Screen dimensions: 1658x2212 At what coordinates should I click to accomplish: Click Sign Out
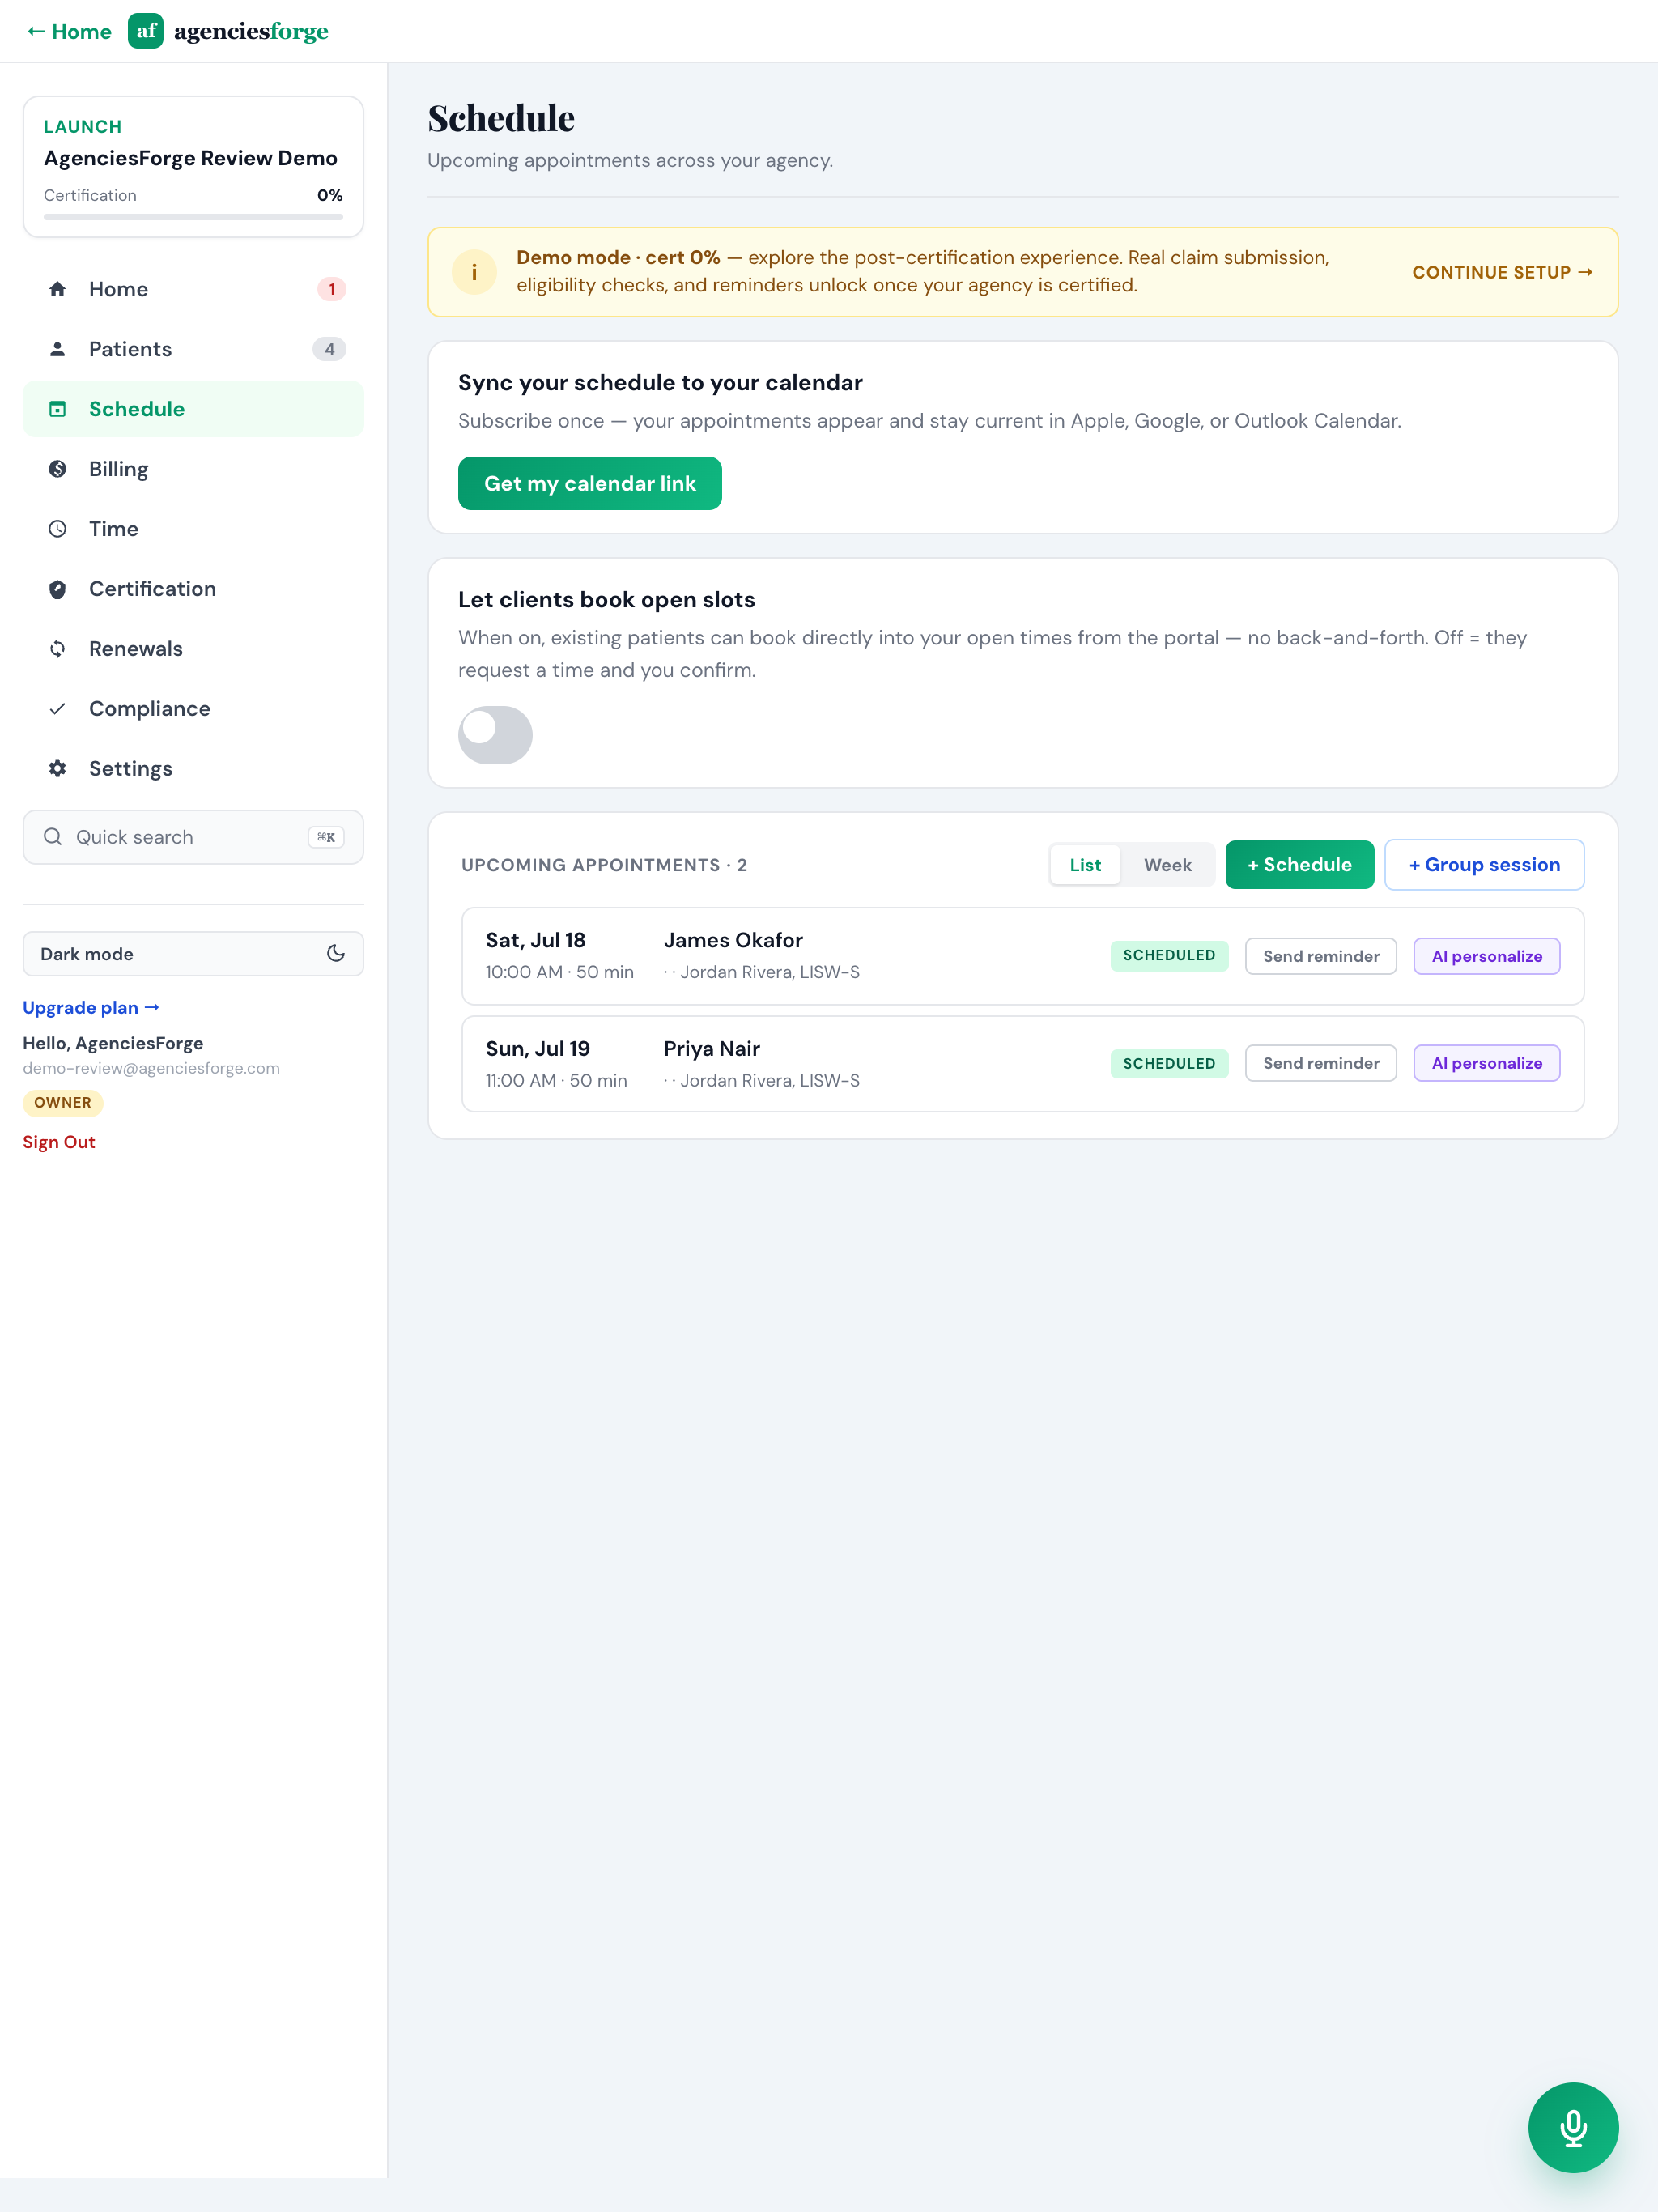click(59, 1142)
